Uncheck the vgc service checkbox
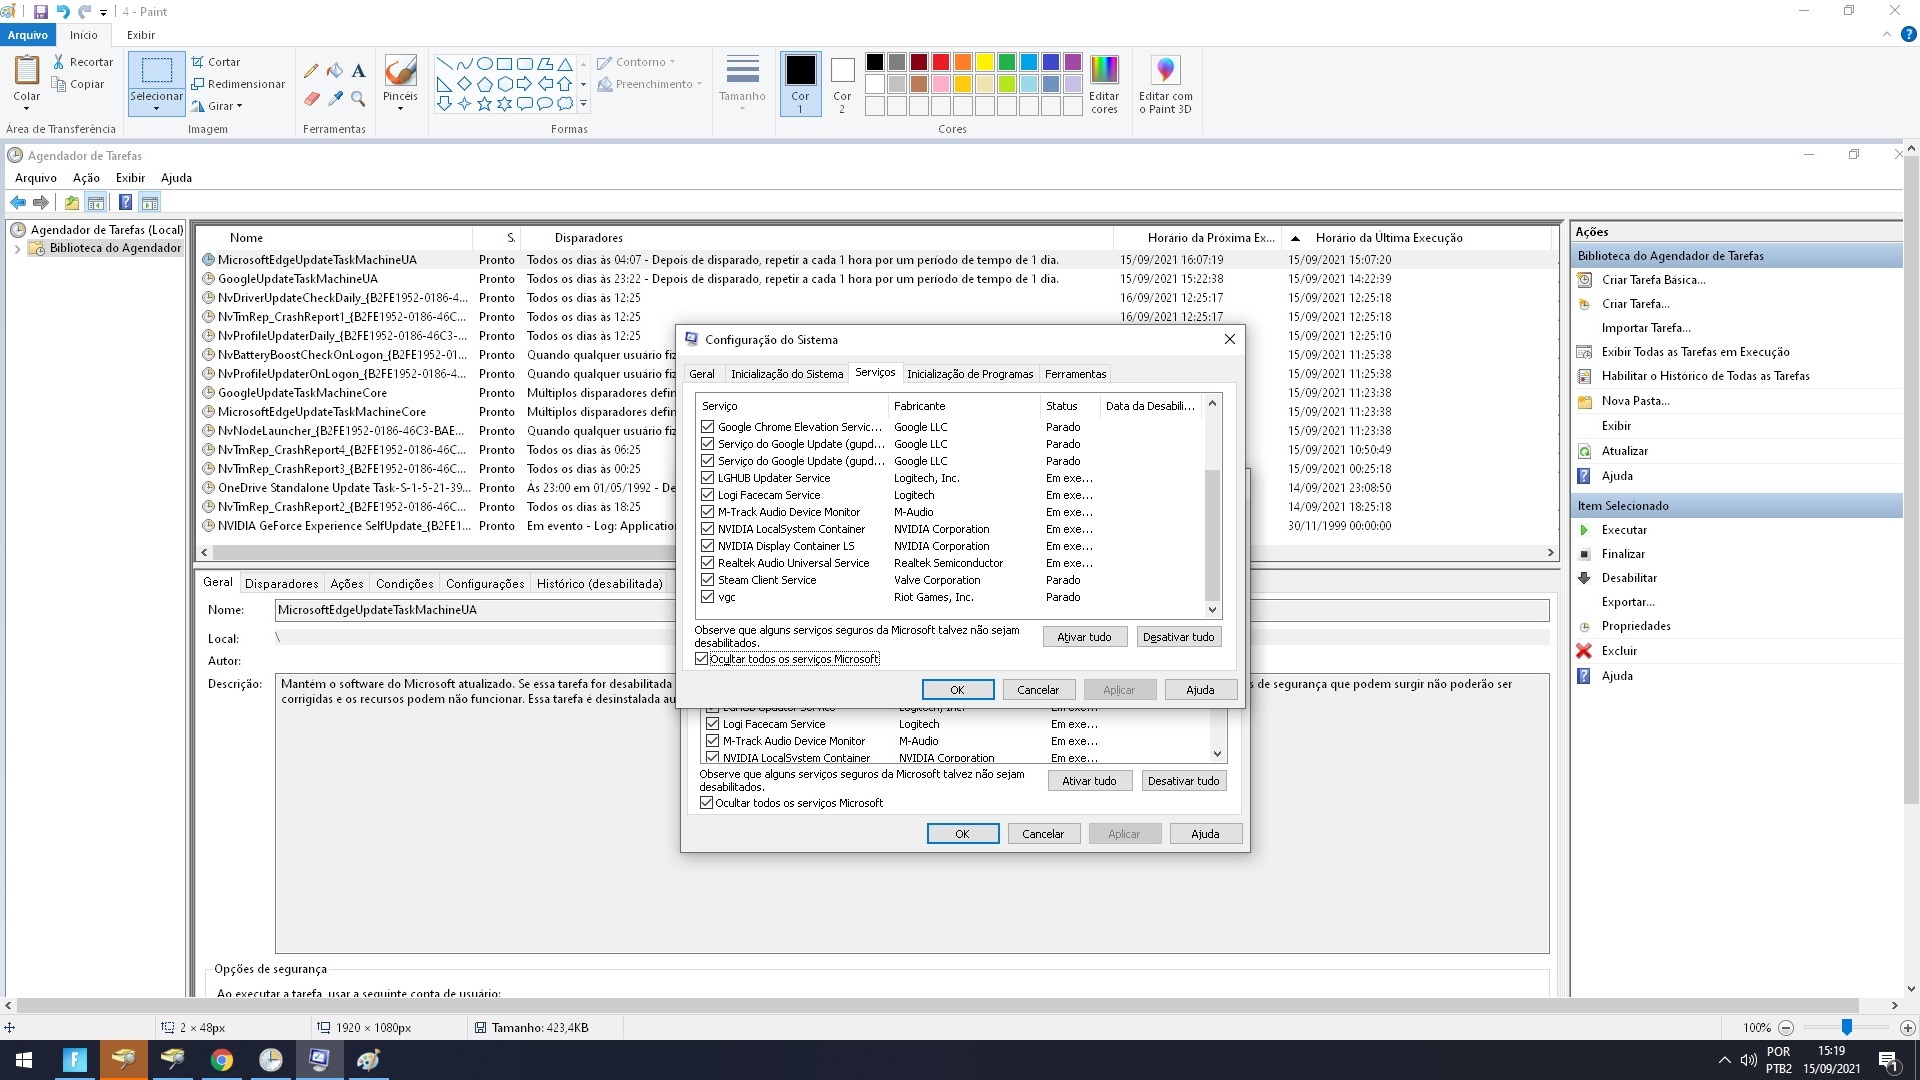The height and width of the screenshot is (1080, 1920). (x=708, y=597)
